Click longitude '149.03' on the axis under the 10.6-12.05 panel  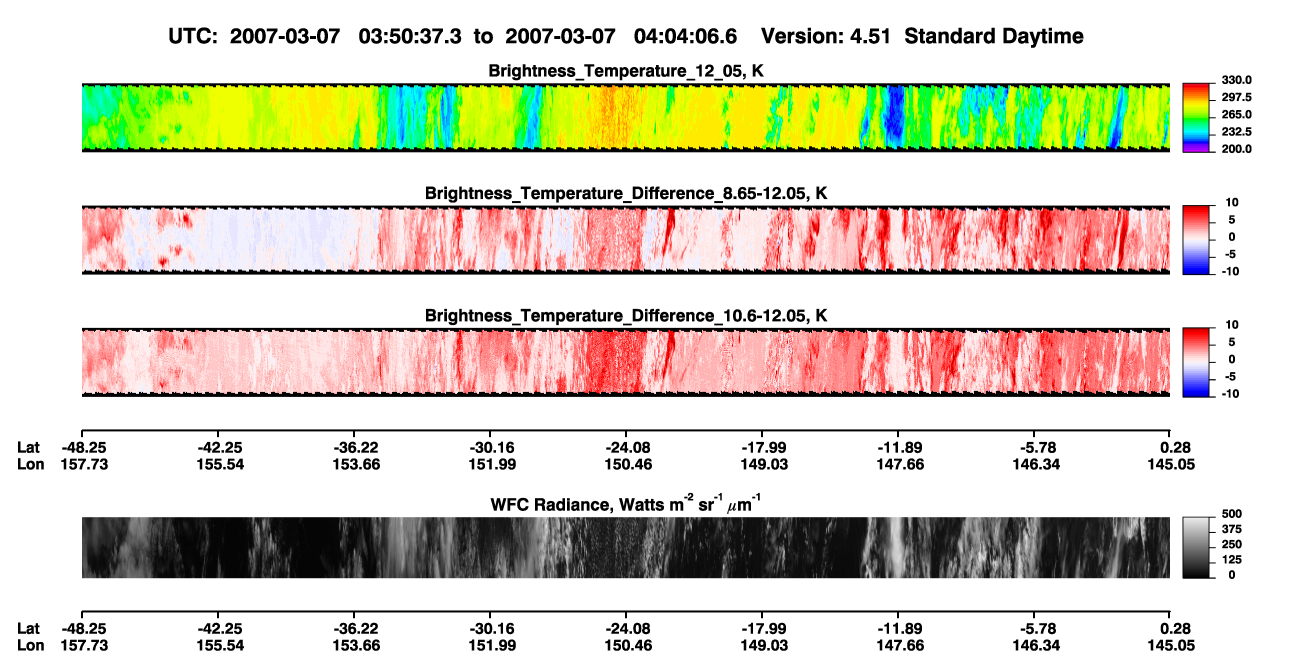pos(762,464)
